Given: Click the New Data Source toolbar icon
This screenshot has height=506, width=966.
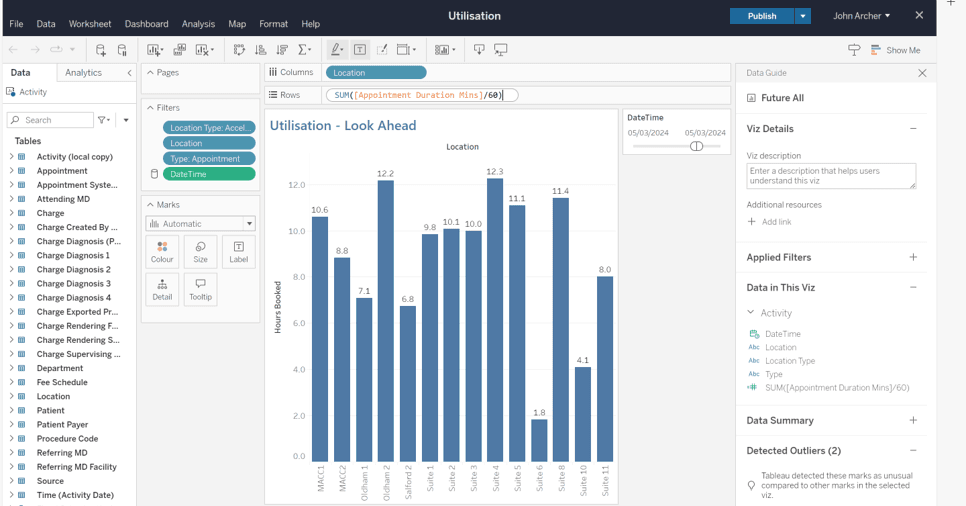Looking at the screenshot, I should click(x=101, y=50).
